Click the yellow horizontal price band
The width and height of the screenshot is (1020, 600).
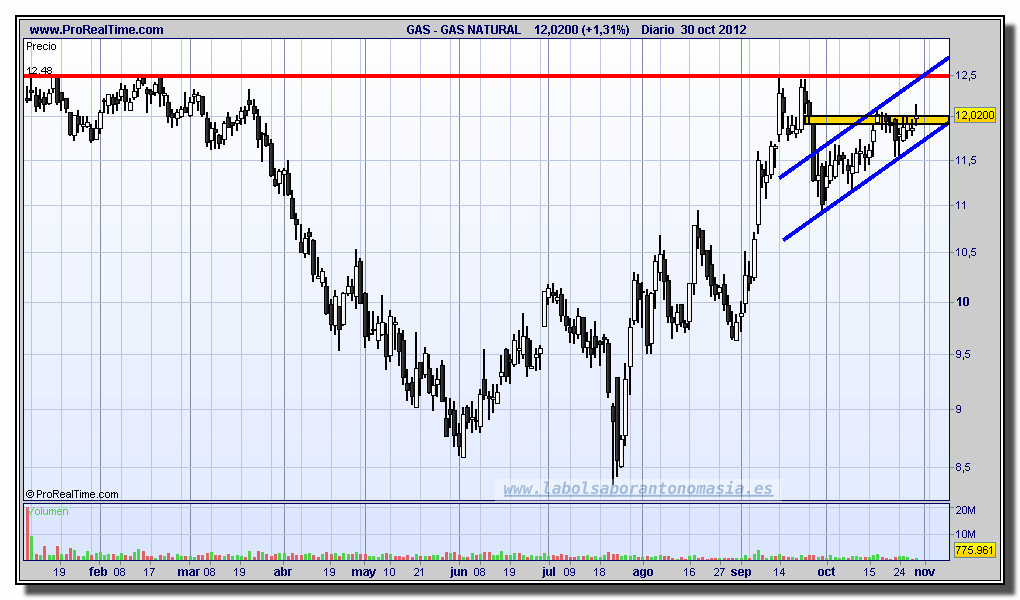pyautogui.click(x=877, y=120)
